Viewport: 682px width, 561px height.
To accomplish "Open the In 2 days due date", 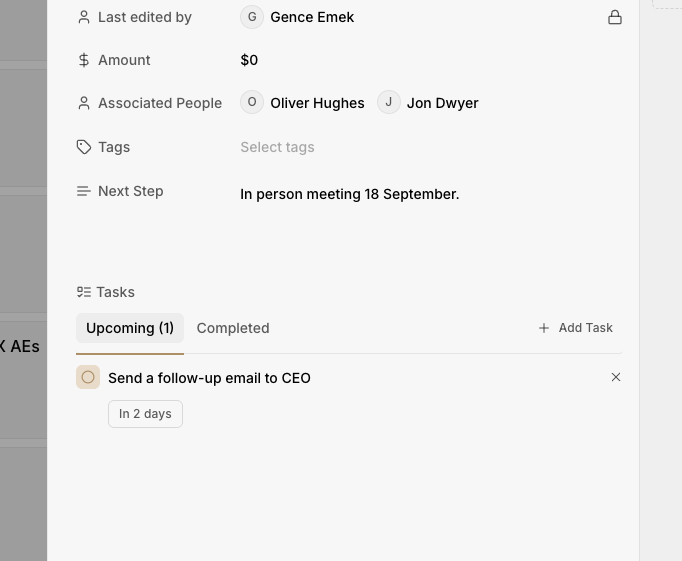I will point(145,414).
